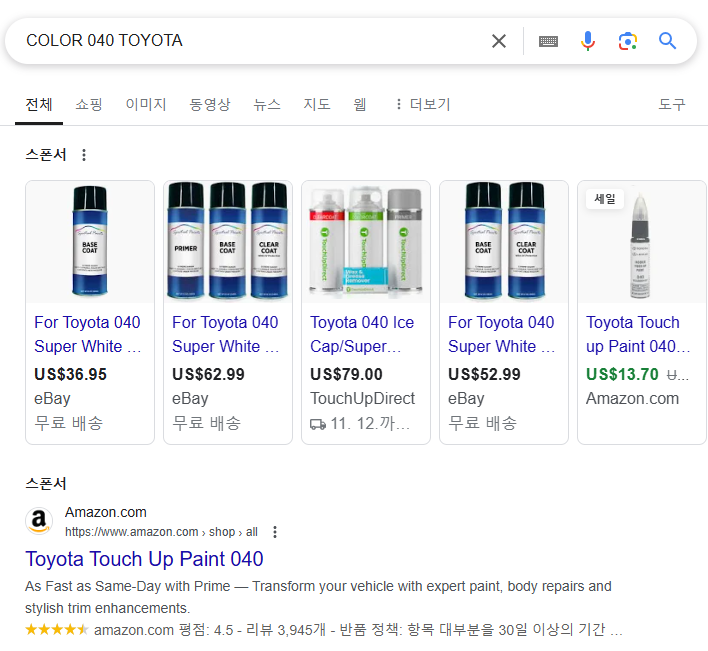Search by image using the Lens icon
The width and height of the screenshot is (708, 651).
(x=628, y=41)
